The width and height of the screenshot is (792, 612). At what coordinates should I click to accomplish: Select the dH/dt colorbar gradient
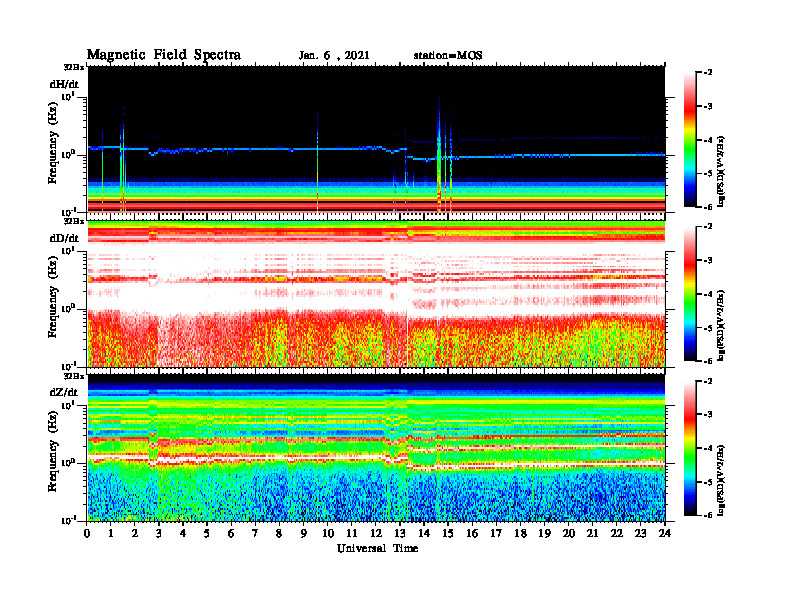pos(690,140)
